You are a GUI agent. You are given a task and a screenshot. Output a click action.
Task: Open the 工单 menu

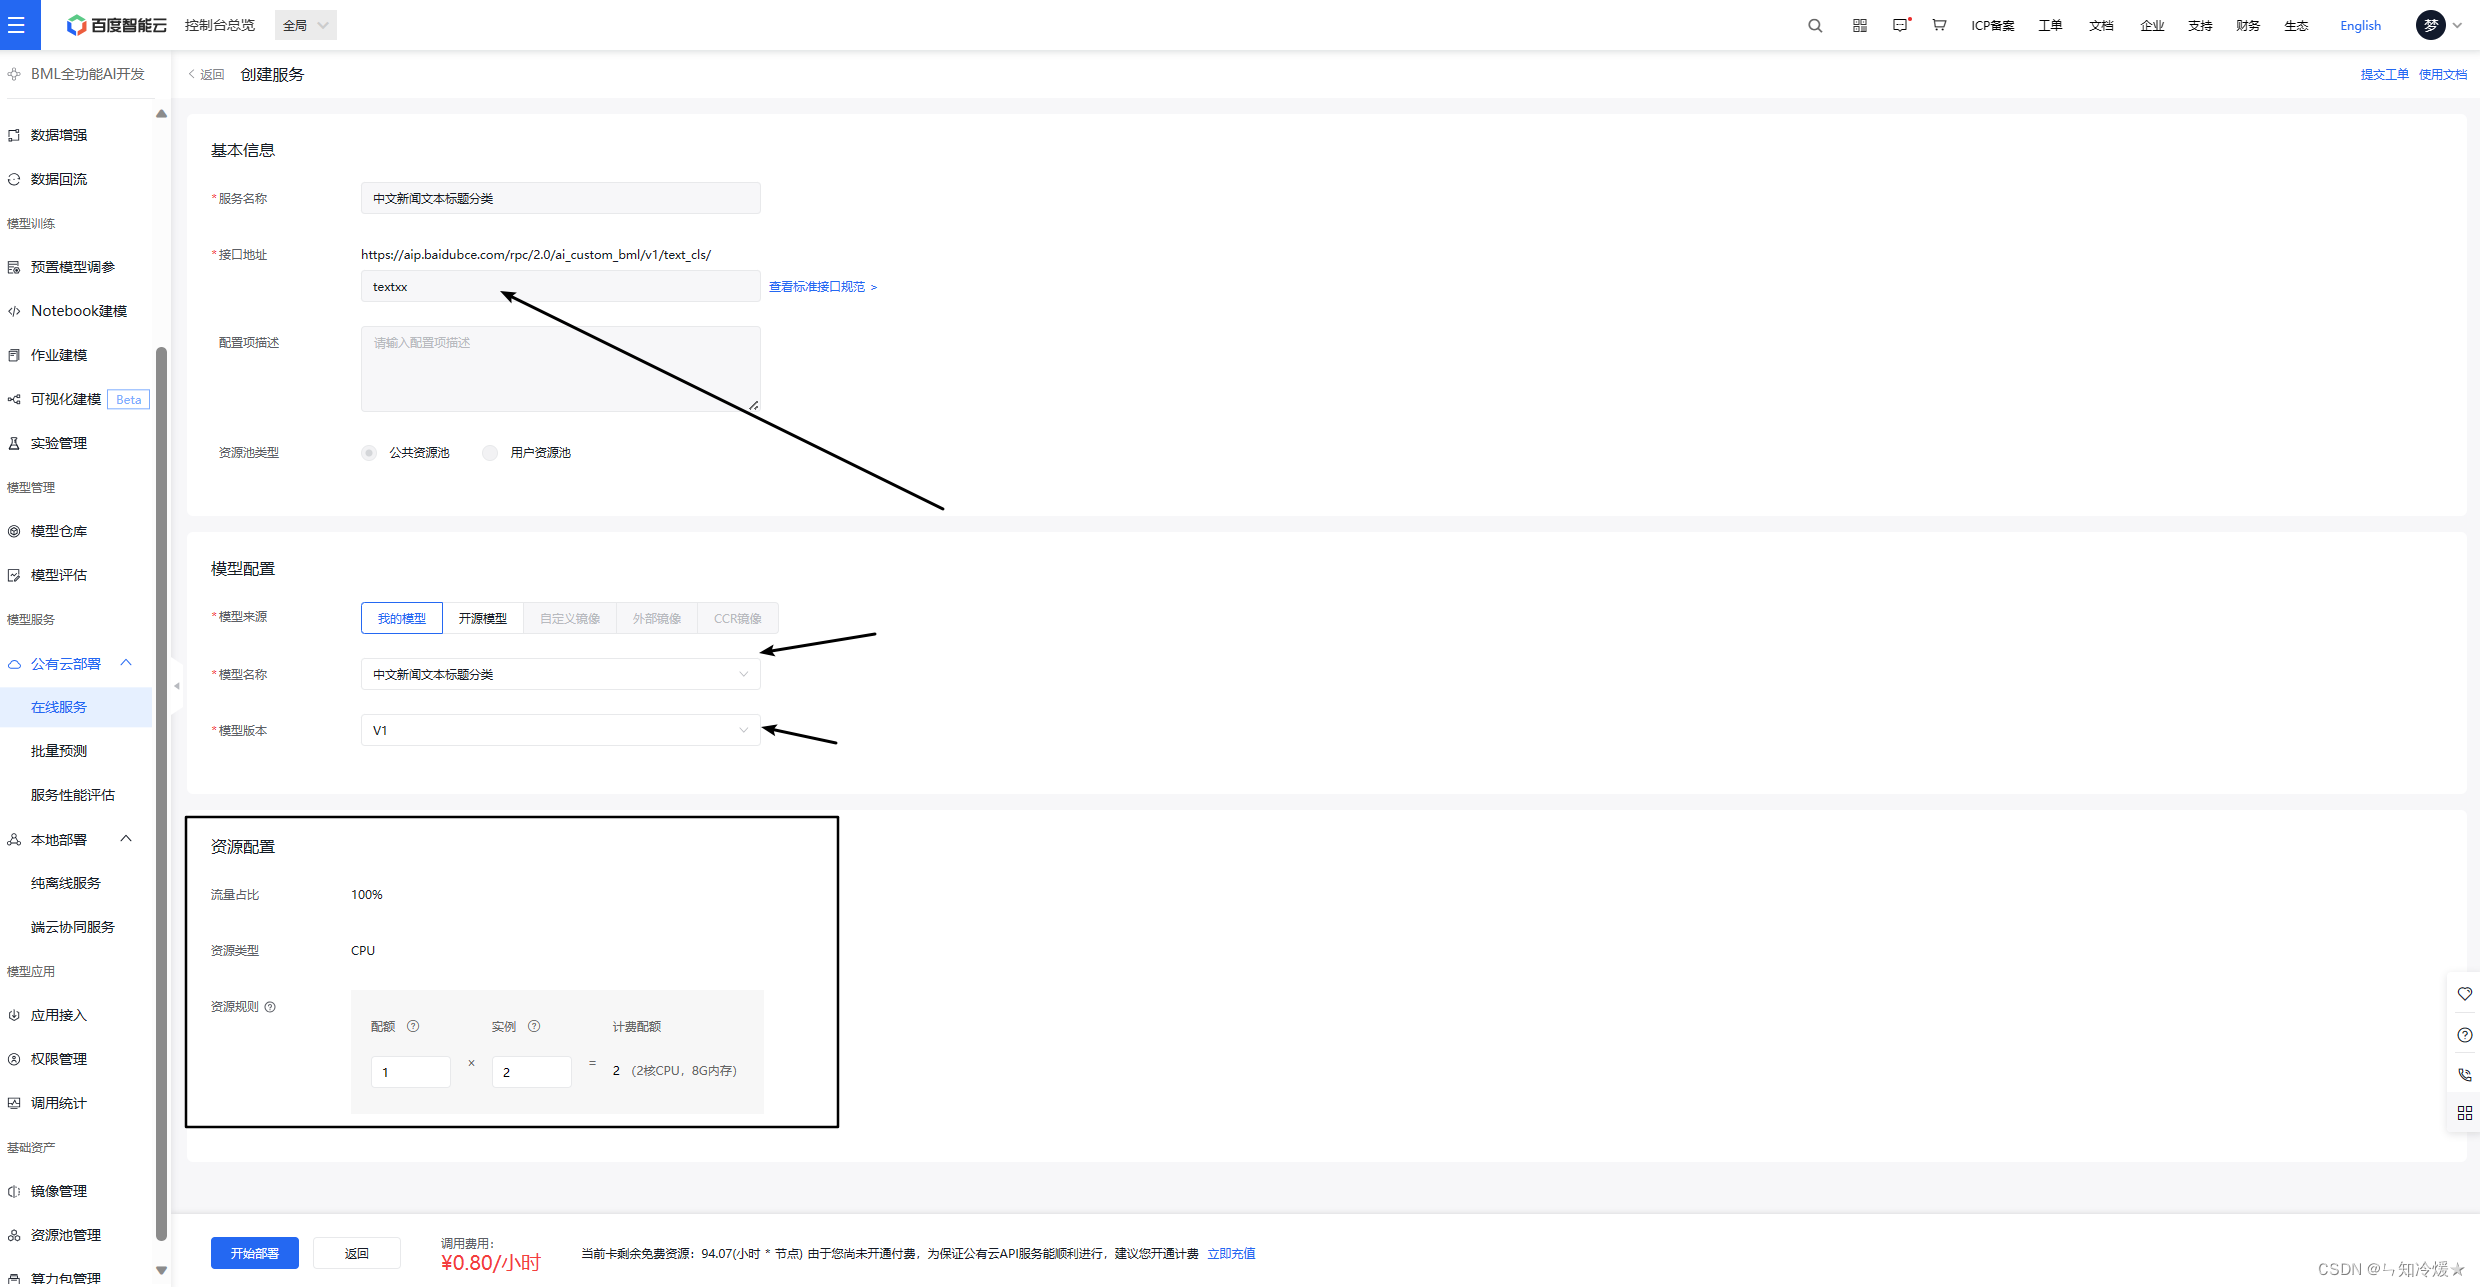2050,26
